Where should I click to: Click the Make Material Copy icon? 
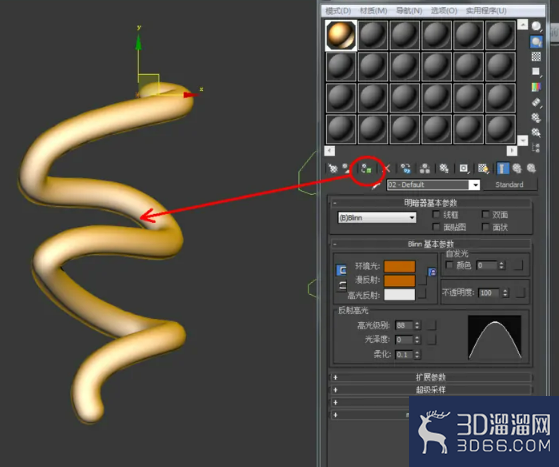coord(405,168)
